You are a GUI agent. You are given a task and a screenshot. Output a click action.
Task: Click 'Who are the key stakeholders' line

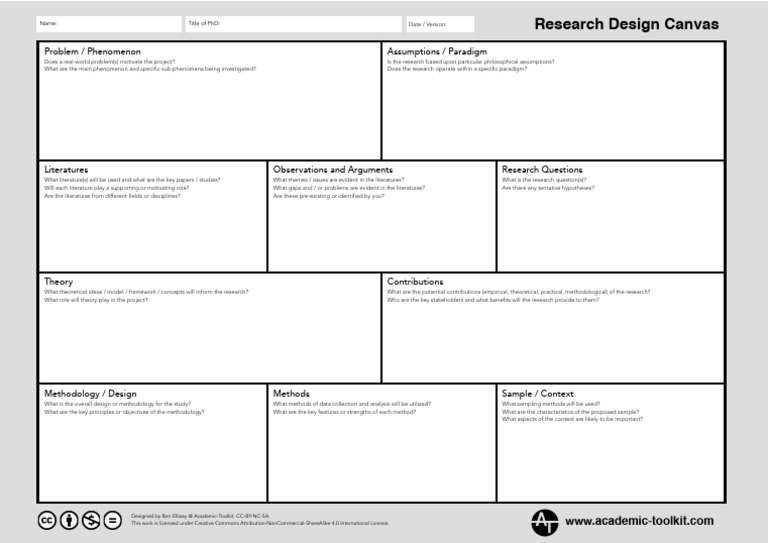coord(493,300)
